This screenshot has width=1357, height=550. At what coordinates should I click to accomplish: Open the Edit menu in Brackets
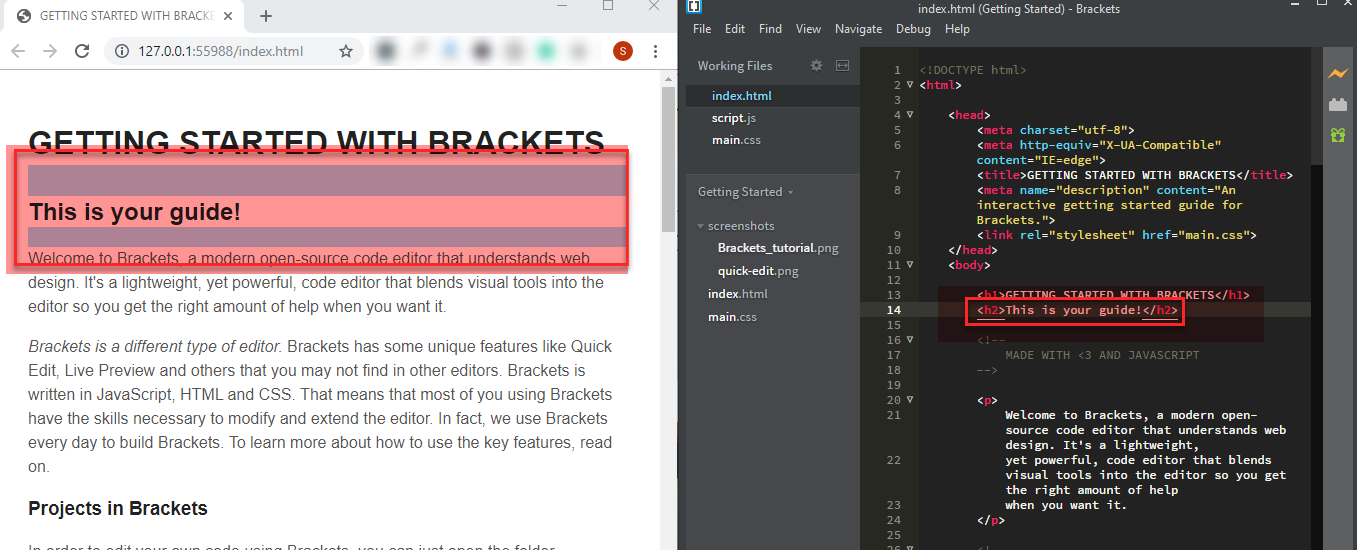(735, 29)
